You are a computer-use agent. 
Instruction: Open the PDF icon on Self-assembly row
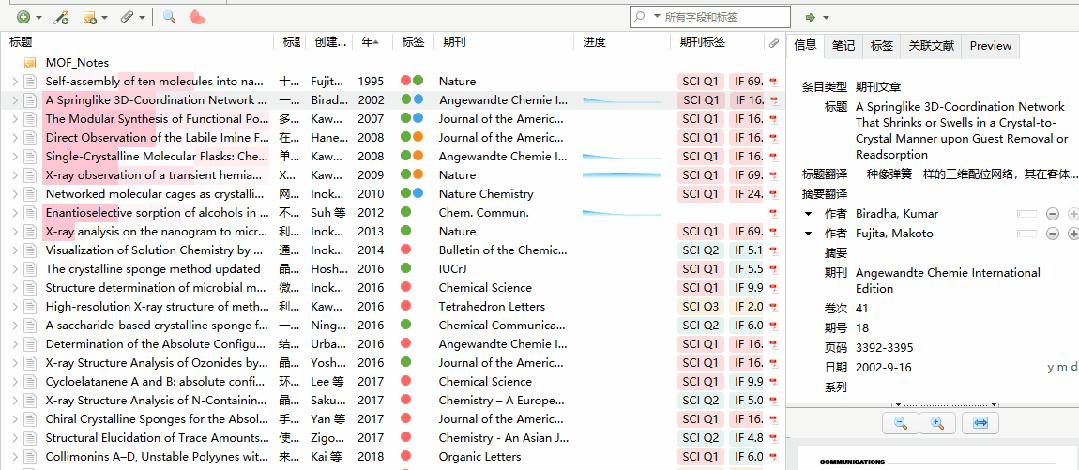tap(773, 81)
